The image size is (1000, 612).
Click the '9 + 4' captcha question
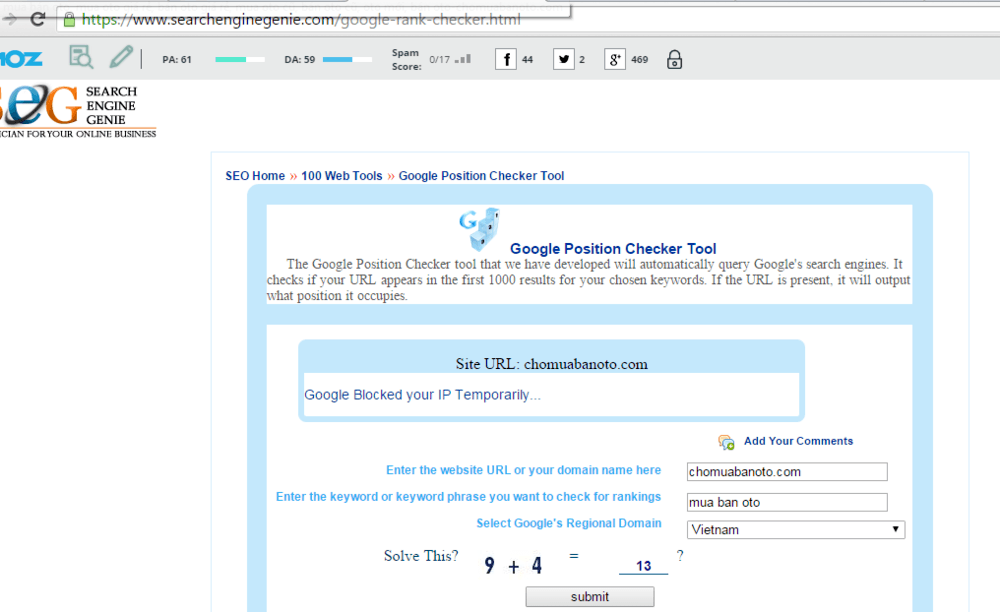pyautogui.click(x=513, y=565)
